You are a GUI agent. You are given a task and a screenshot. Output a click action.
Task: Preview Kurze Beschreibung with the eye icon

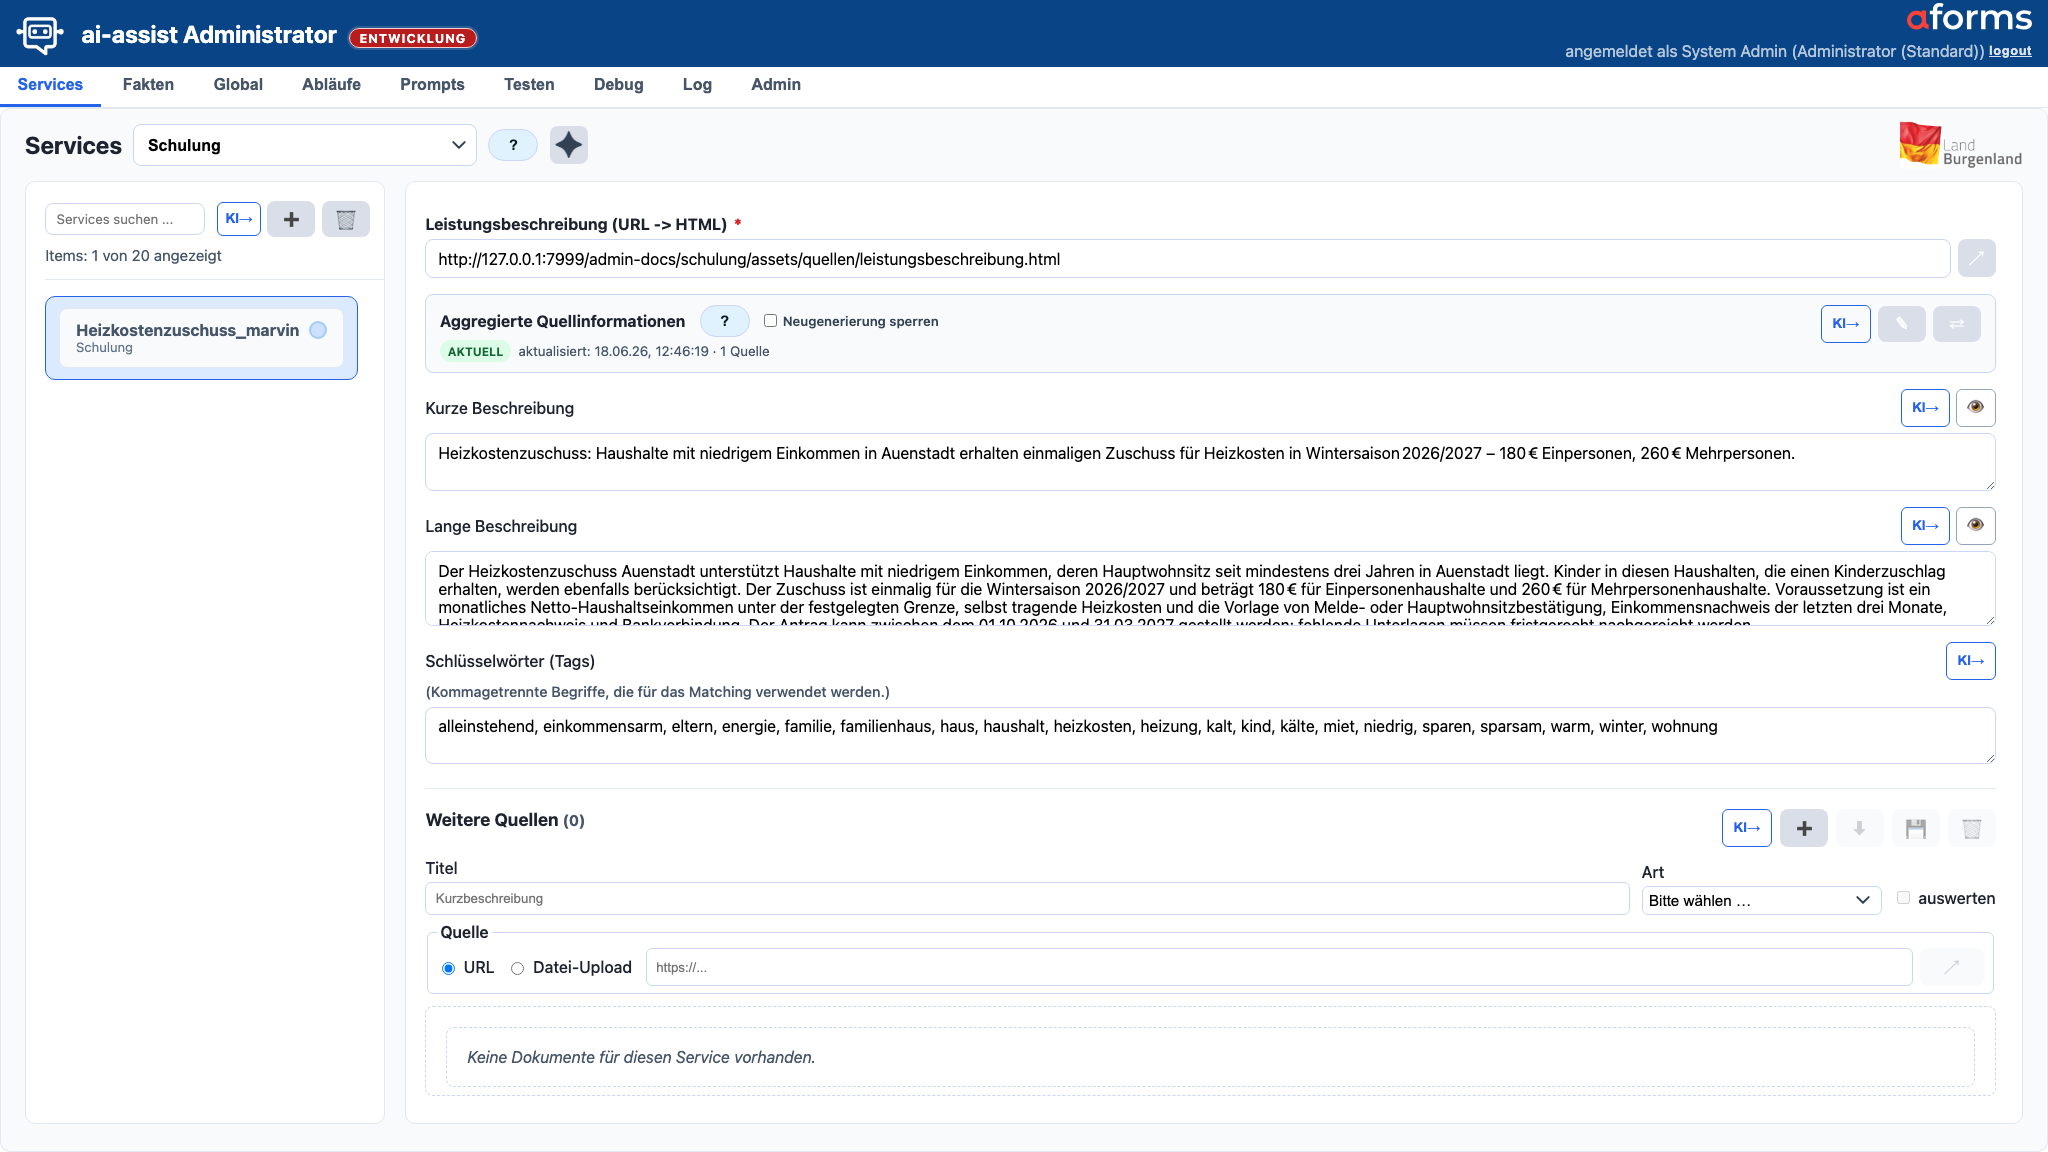click(1976, 408)
